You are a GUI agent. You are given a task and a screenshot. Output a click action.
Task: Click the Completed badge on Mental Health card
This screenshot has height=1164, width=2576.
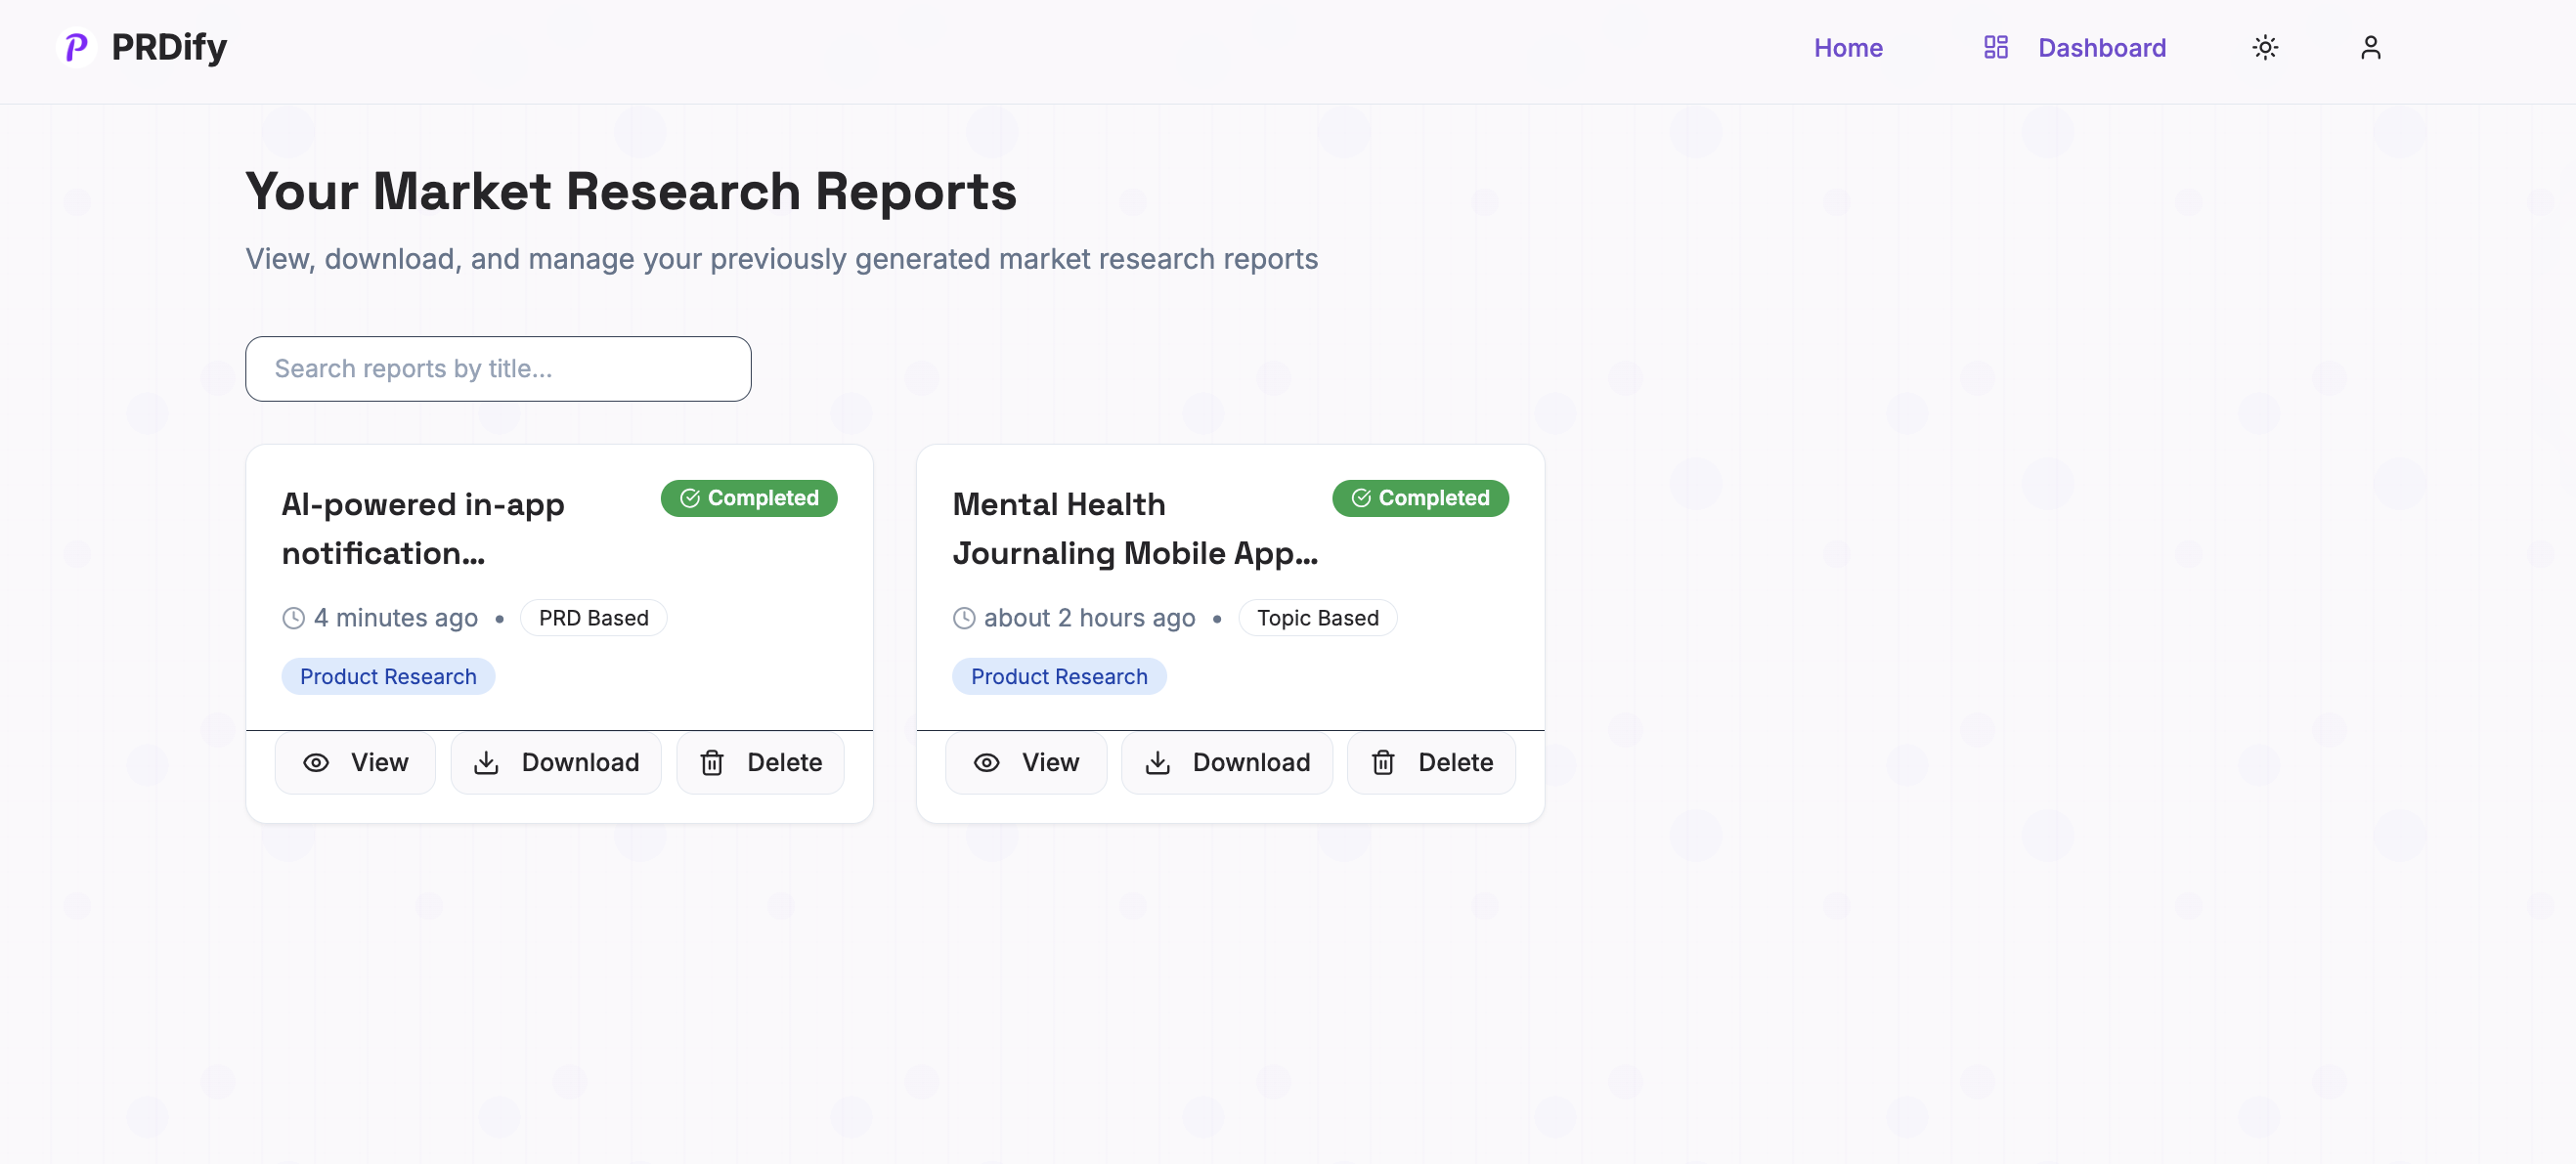(x=1419, y=498)
